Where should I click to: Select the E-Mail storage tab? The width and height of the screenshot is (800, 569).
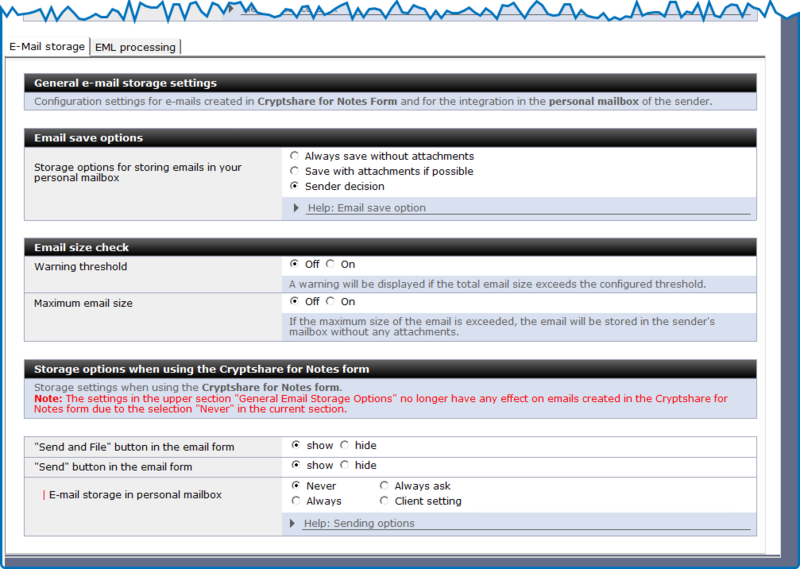pos(47,46)
